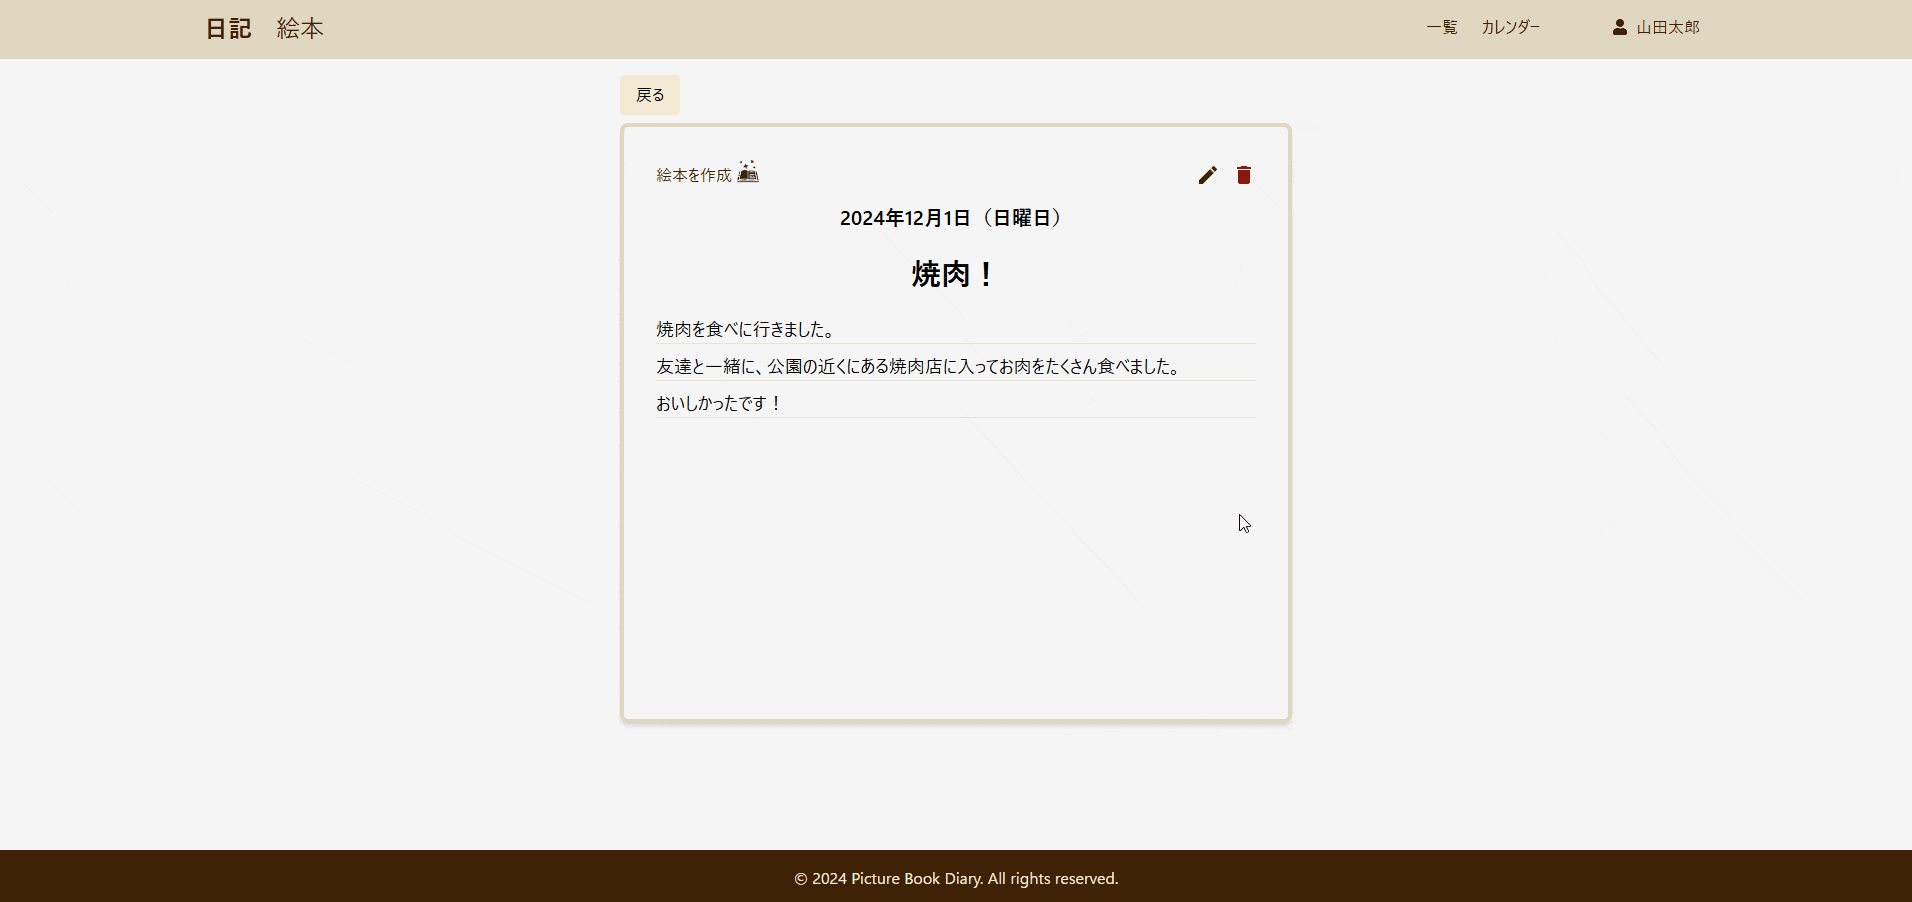Open the カレンダー view options
The width and height of the screenshot is (1912, 902).
1510,27
